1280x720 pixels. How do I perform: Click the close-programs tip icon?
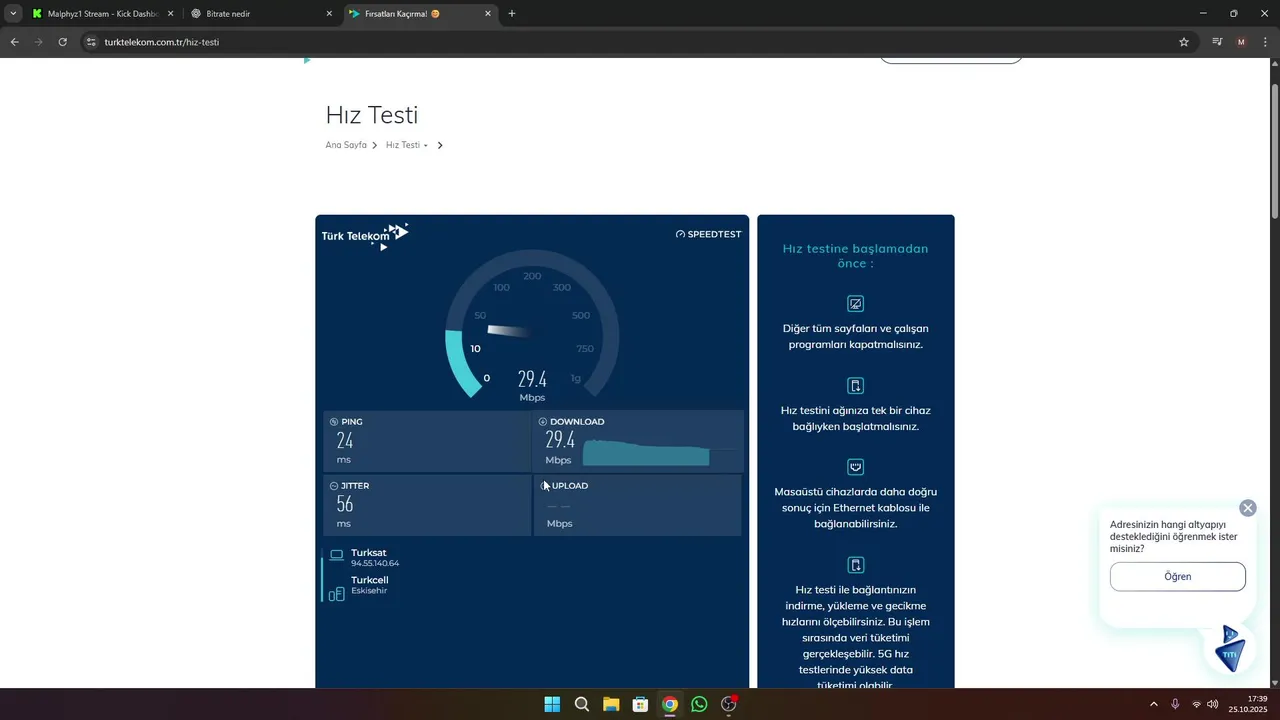click(x=855, y=304)
